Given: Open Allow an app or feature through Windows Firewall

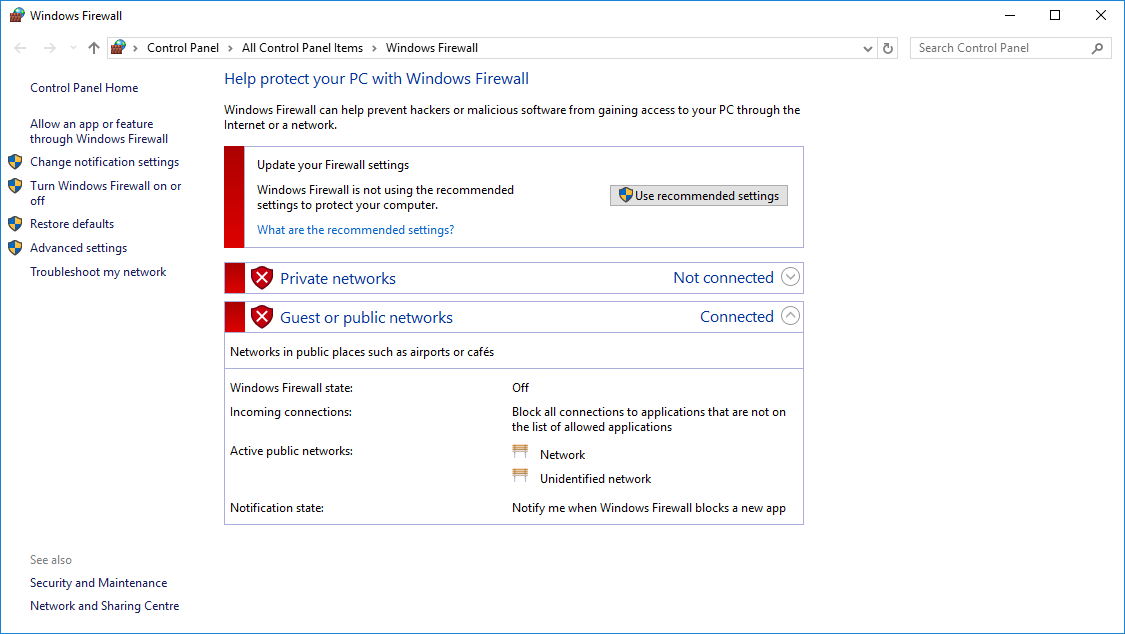Looking at the screenshot, I should pos(99,131).
